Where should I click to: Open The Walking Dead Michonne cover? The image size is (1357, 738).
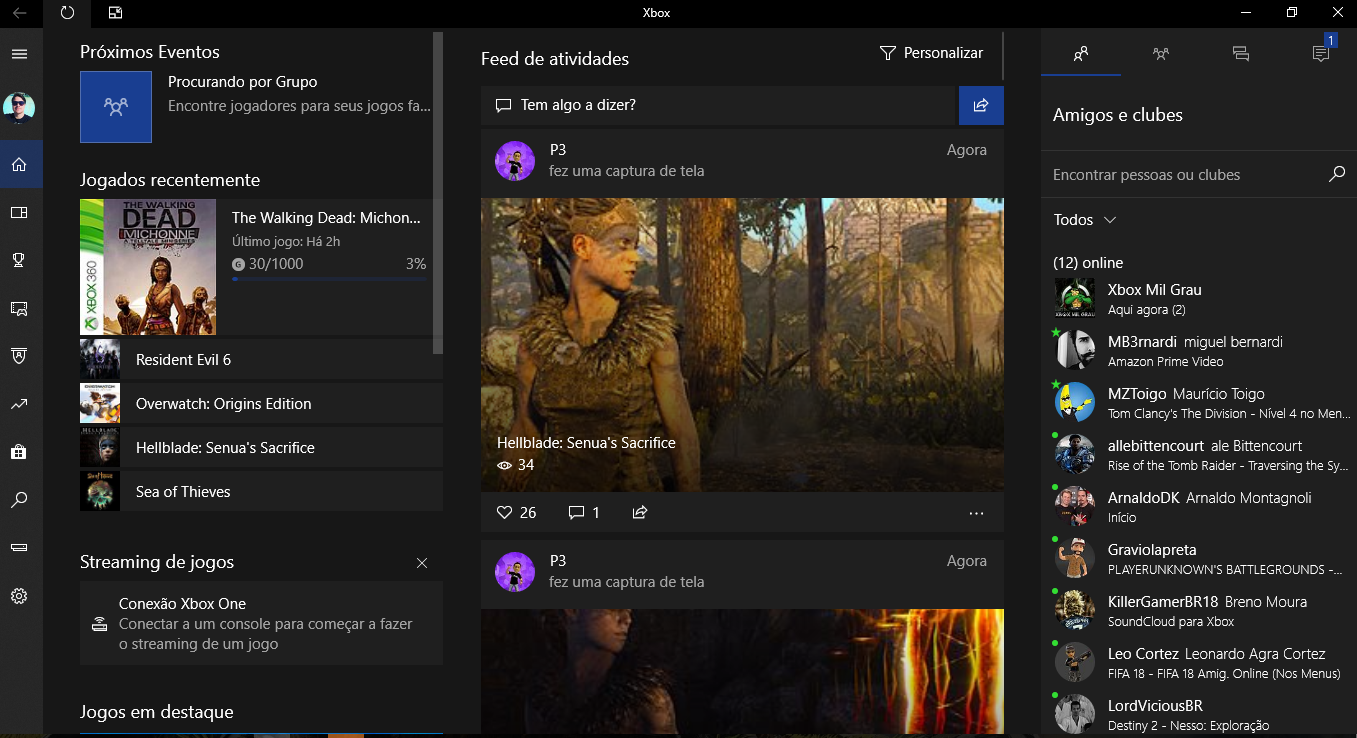point(148,266)
